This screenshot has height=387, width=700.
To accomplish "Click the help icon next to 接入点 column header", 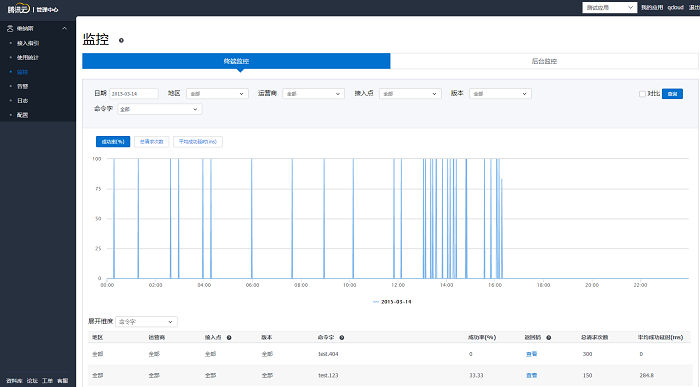I will 229,337.
